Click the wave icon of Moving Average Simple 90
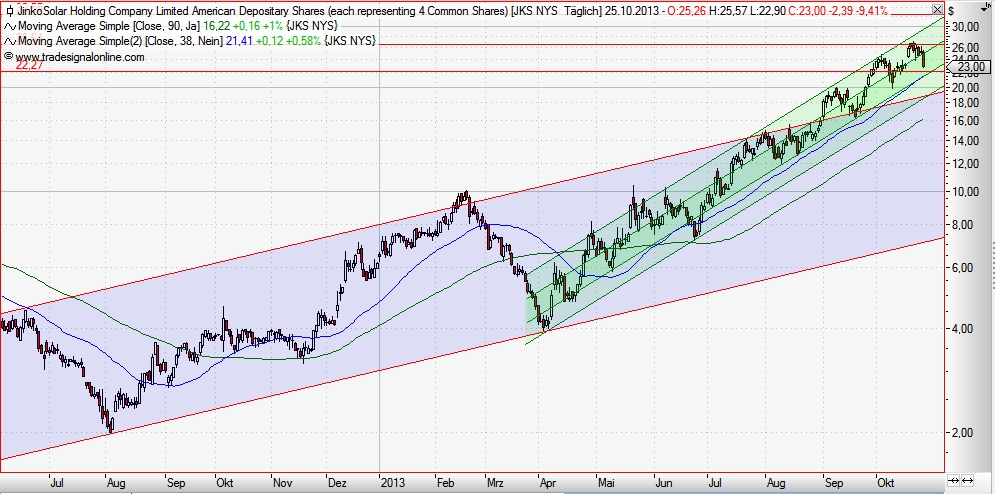 click(10, 25)
